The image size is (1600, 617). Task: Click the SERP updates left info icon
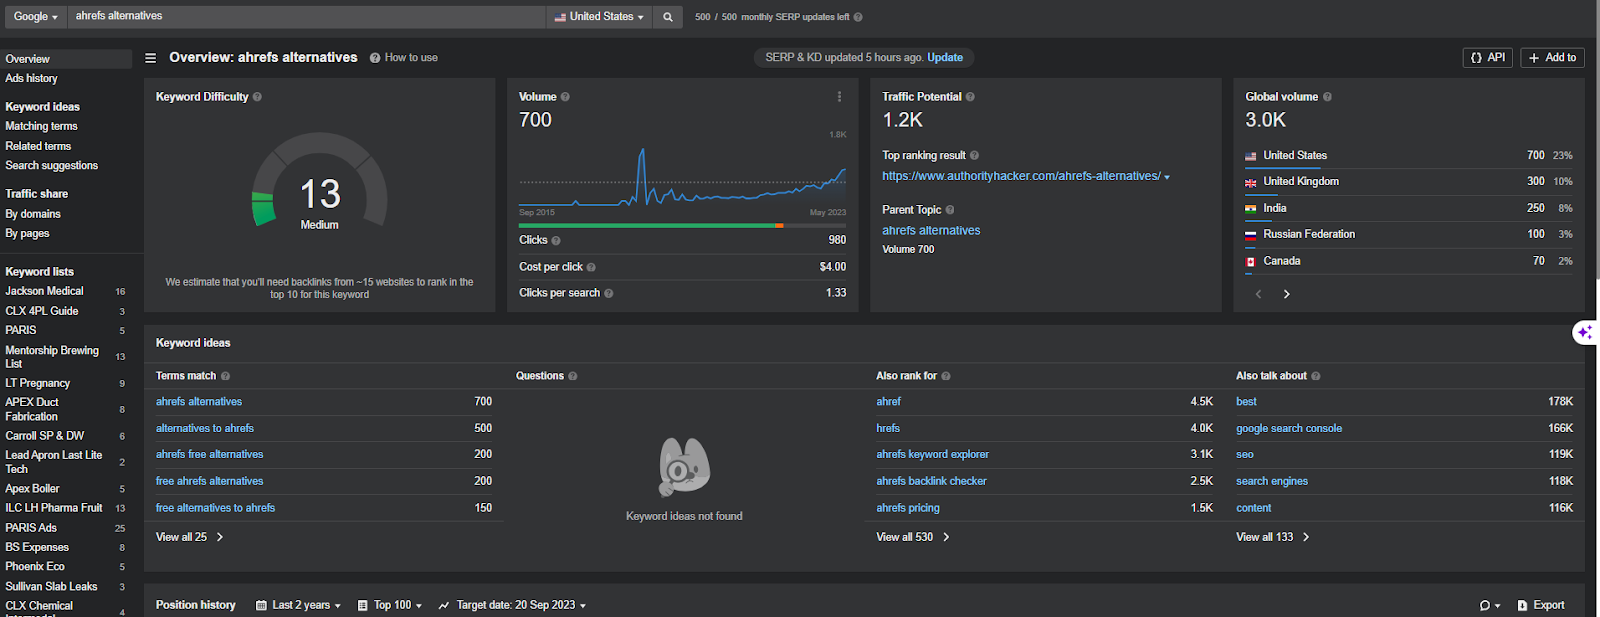click(x=858, y=17)
